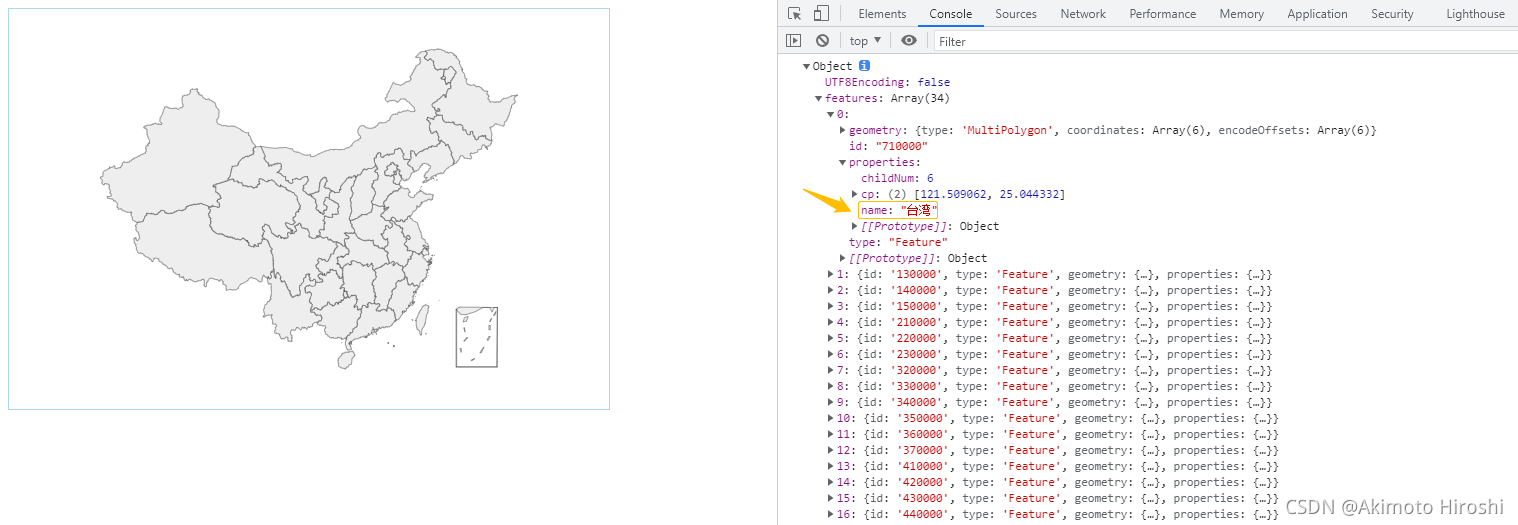Show the console sidebar icon
The width and height of the screenshot is (1518, 525).
(793, 41)
